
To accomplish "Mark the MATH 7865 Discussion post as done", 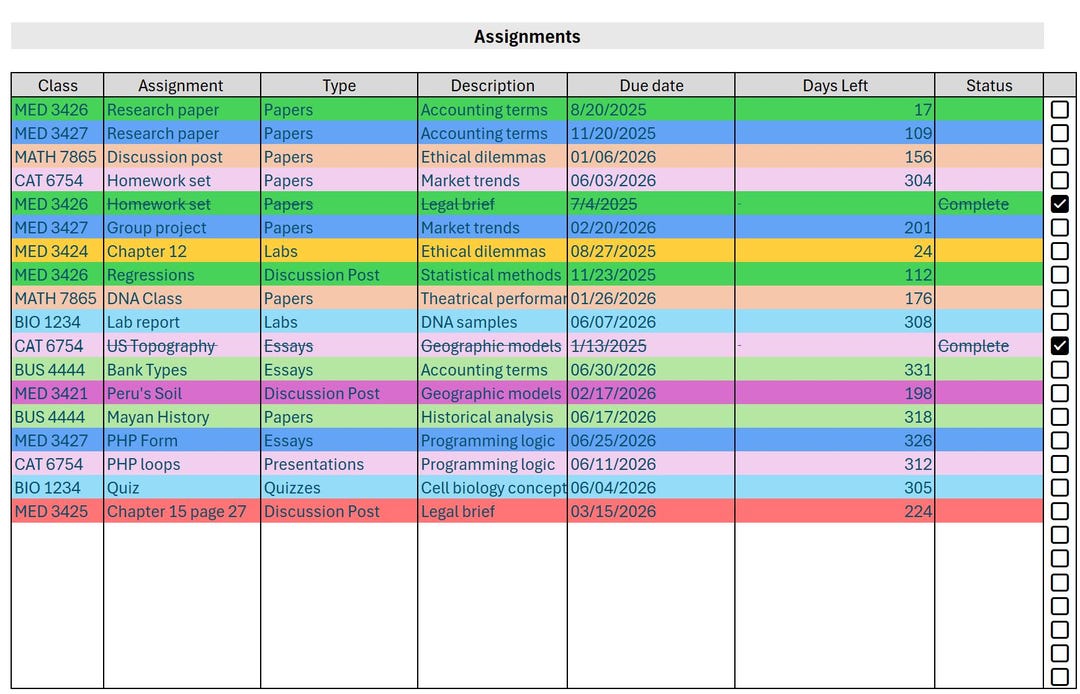I will (x=1060, y=157).
